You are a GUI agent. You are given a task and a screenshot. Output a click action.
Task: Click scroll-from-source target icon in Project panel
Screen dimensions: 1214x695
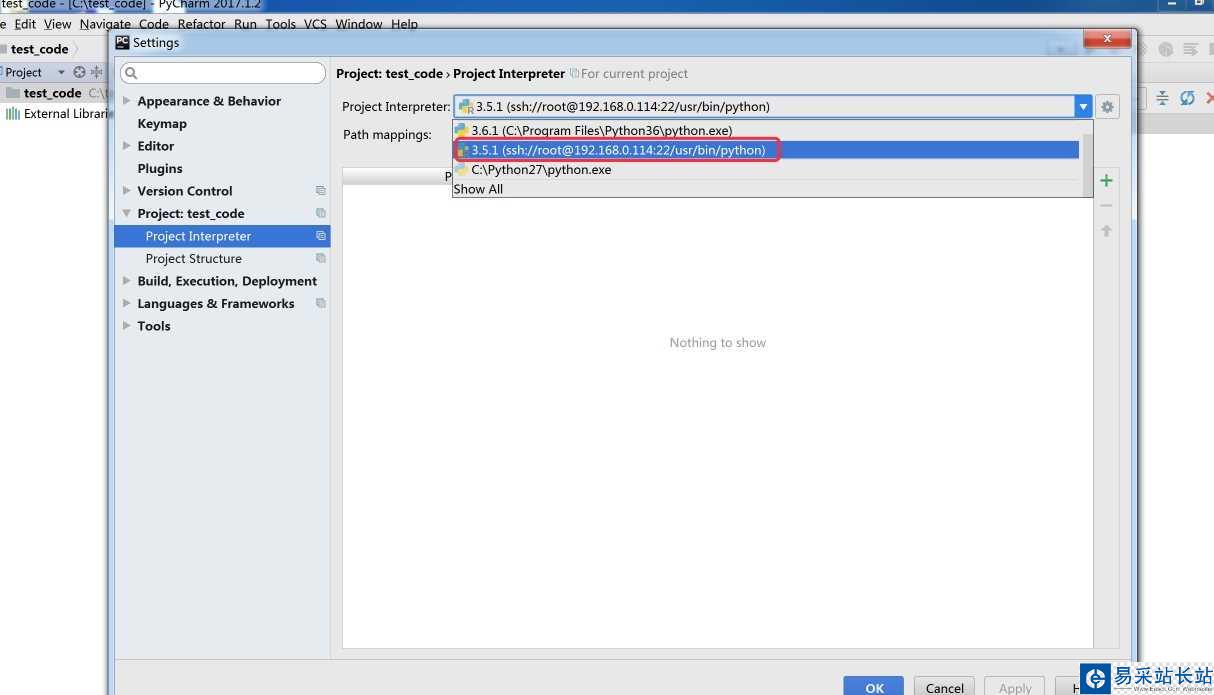79,72
